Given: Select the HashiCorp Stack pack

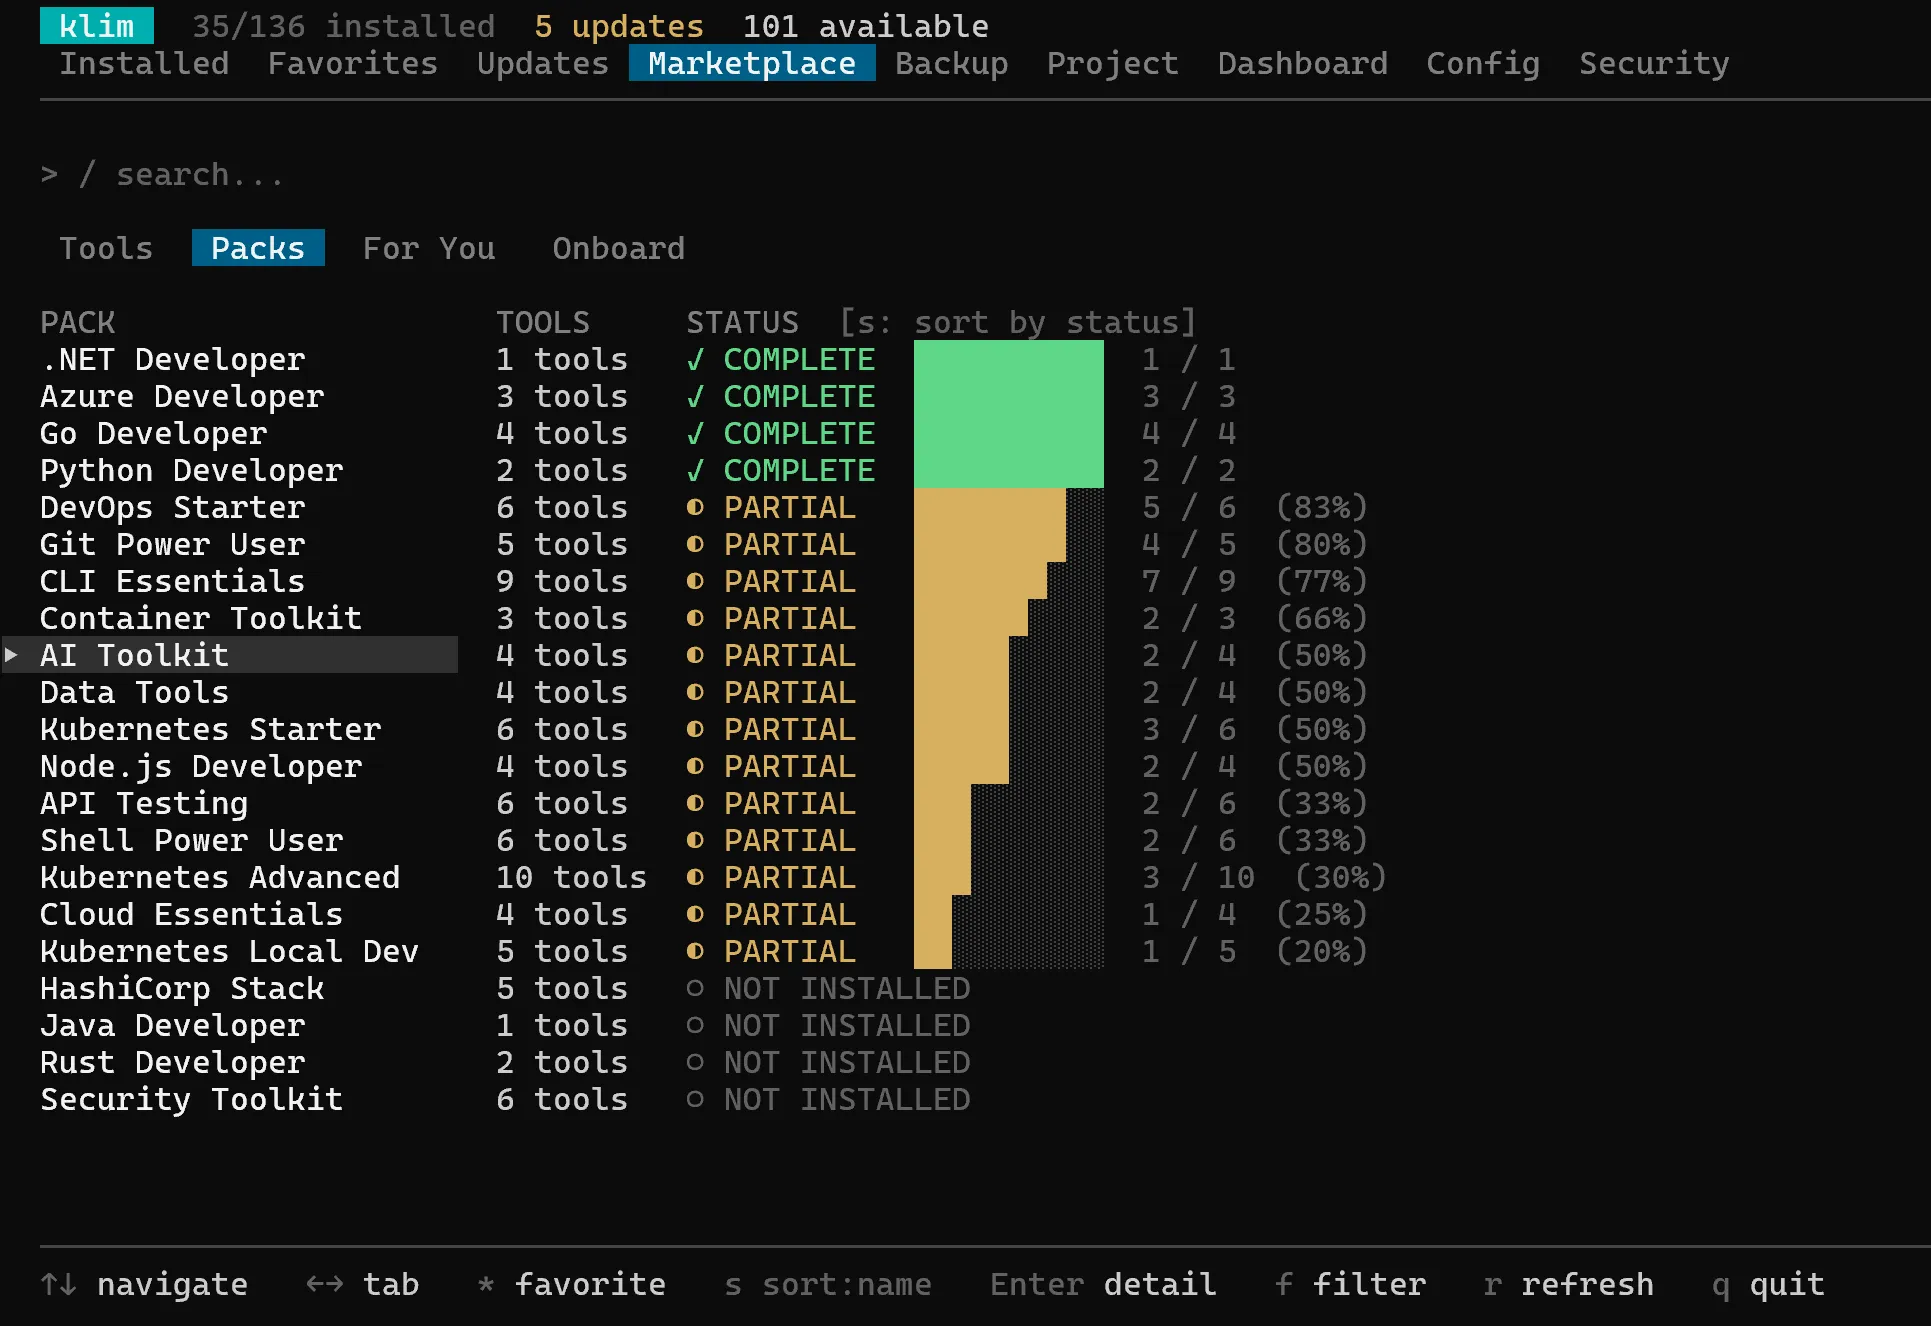Looking at the screenshot, I should point(182,988).
